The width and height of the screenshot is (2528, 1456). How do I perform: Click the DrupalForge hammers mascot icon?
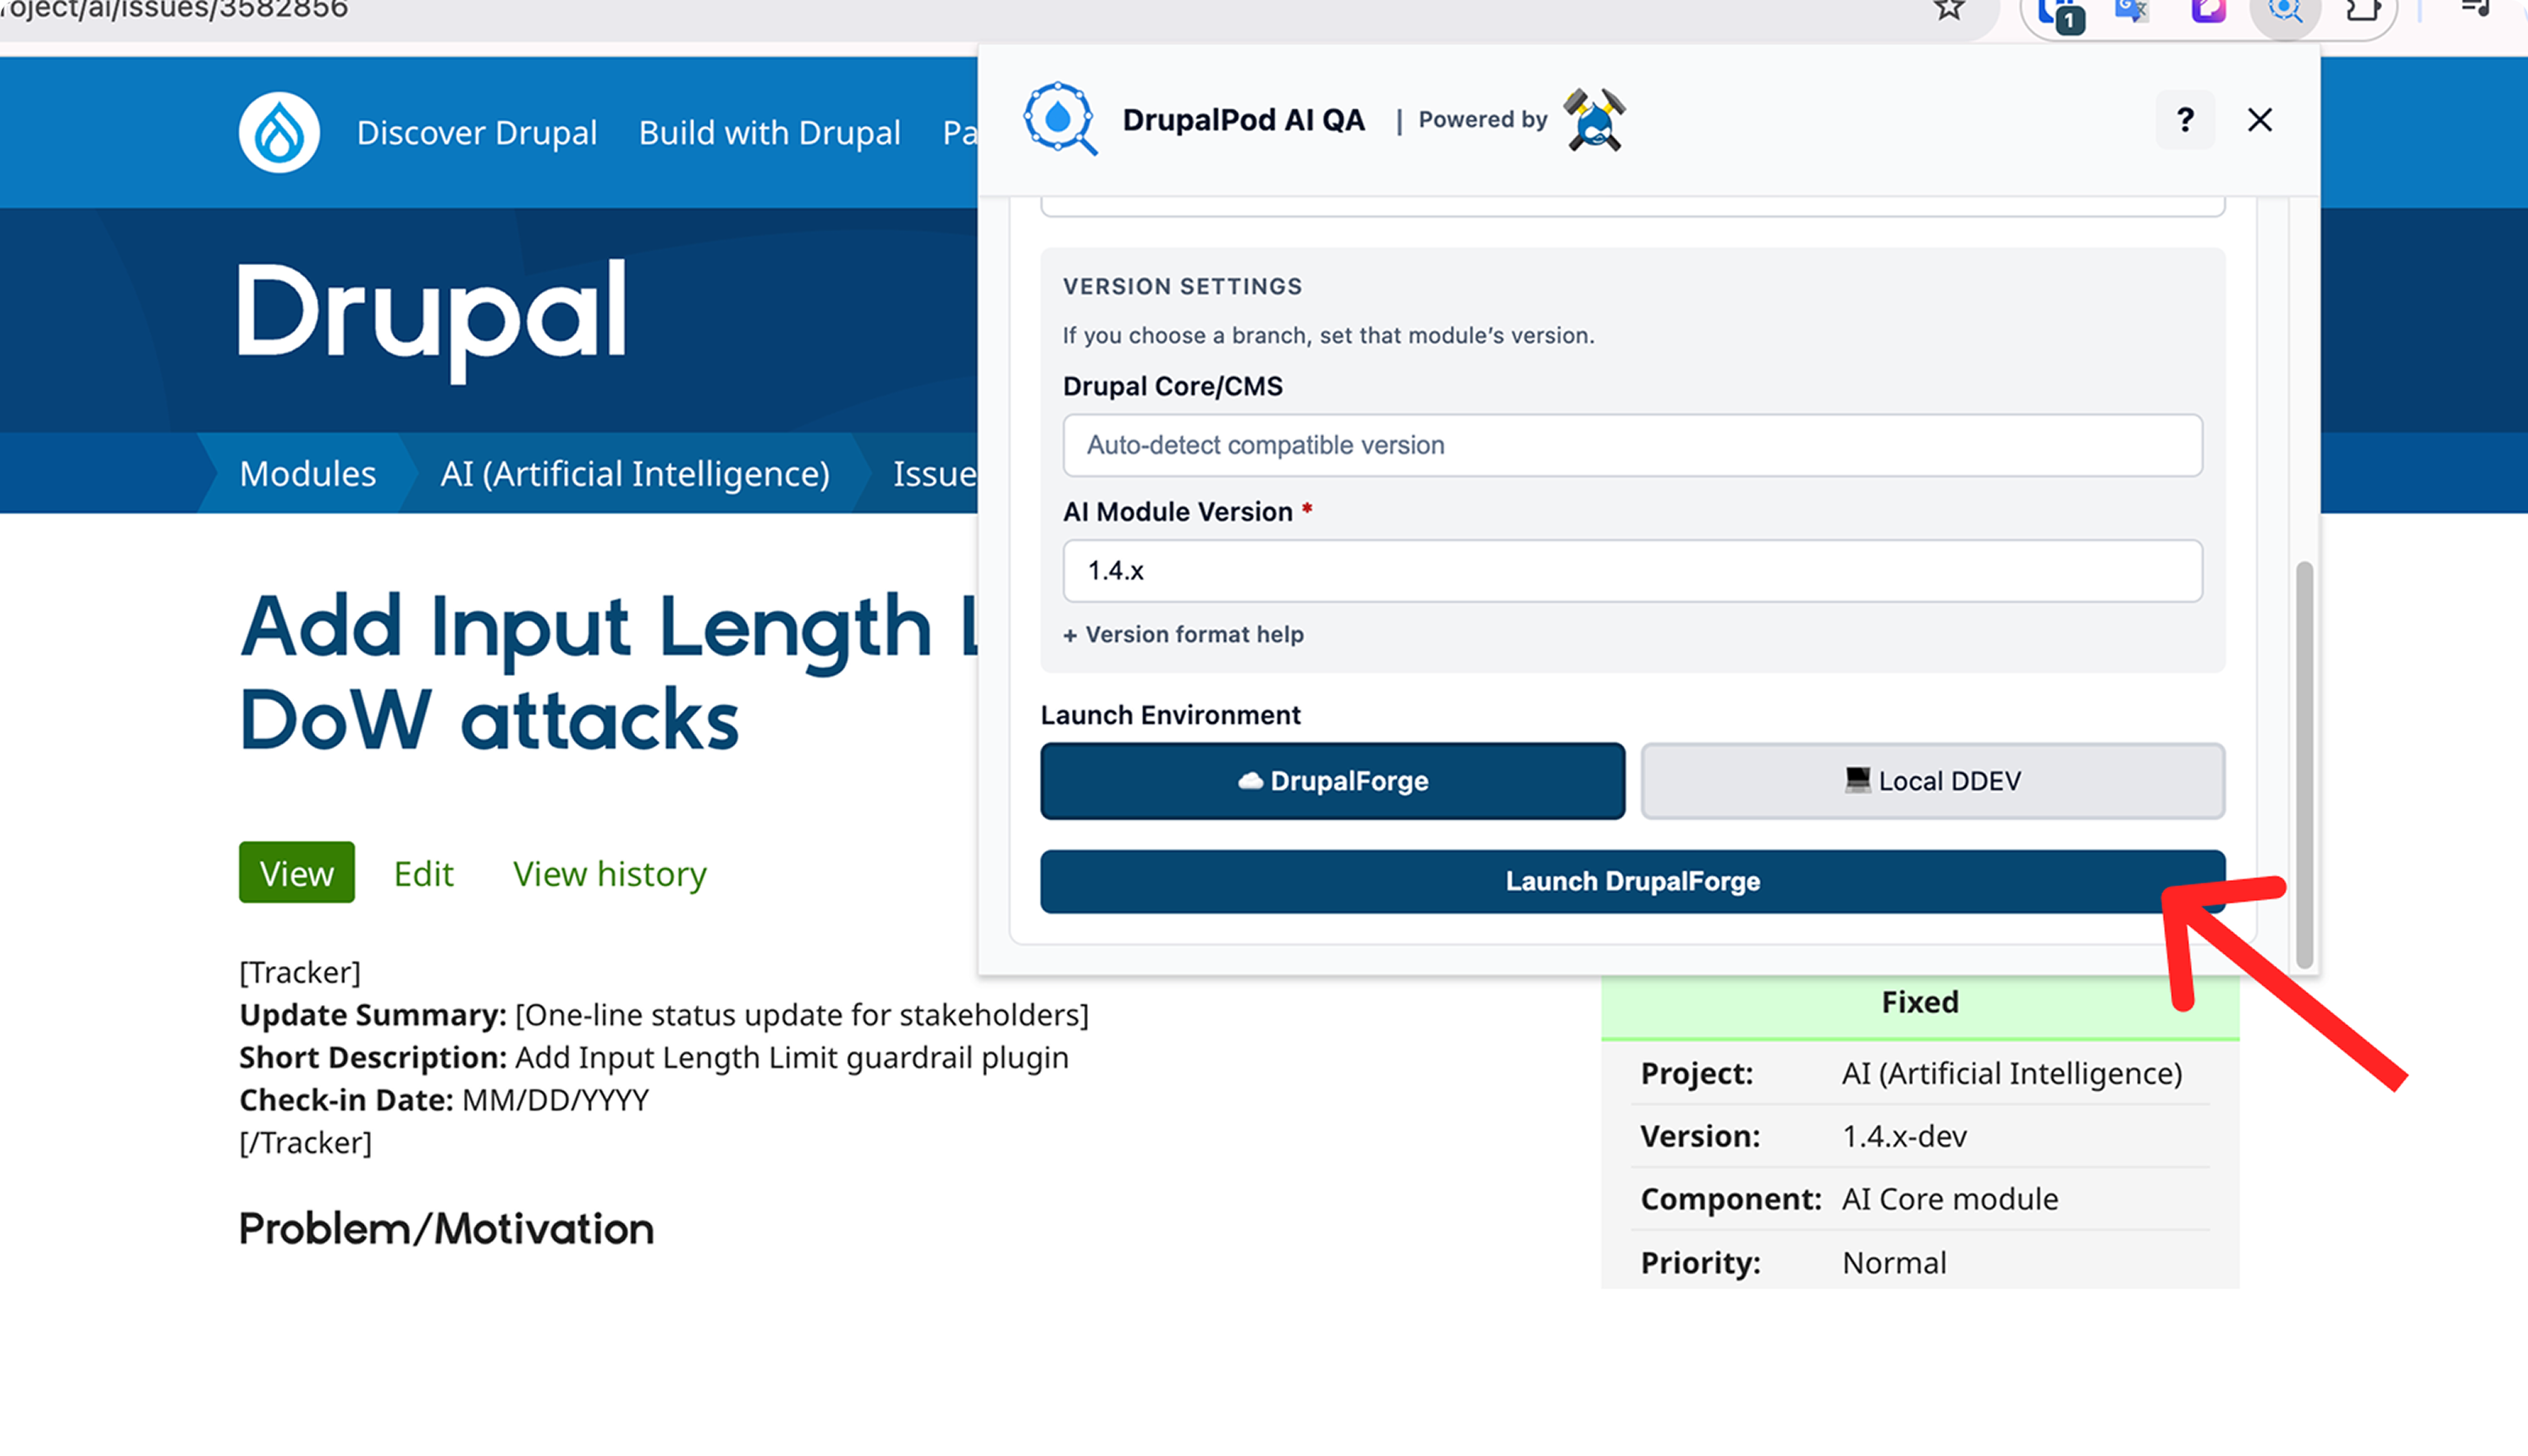click(x=1595, y=120)
